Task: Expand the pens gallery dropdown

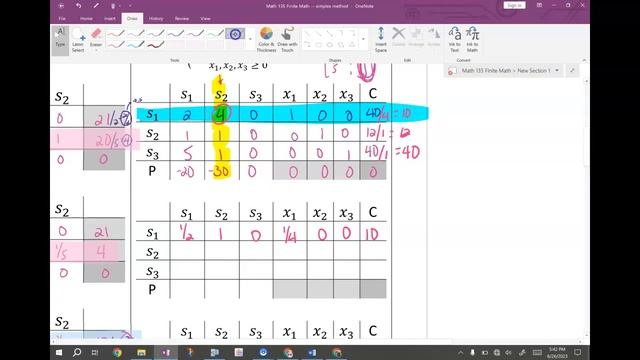Action: coord(250,40)
